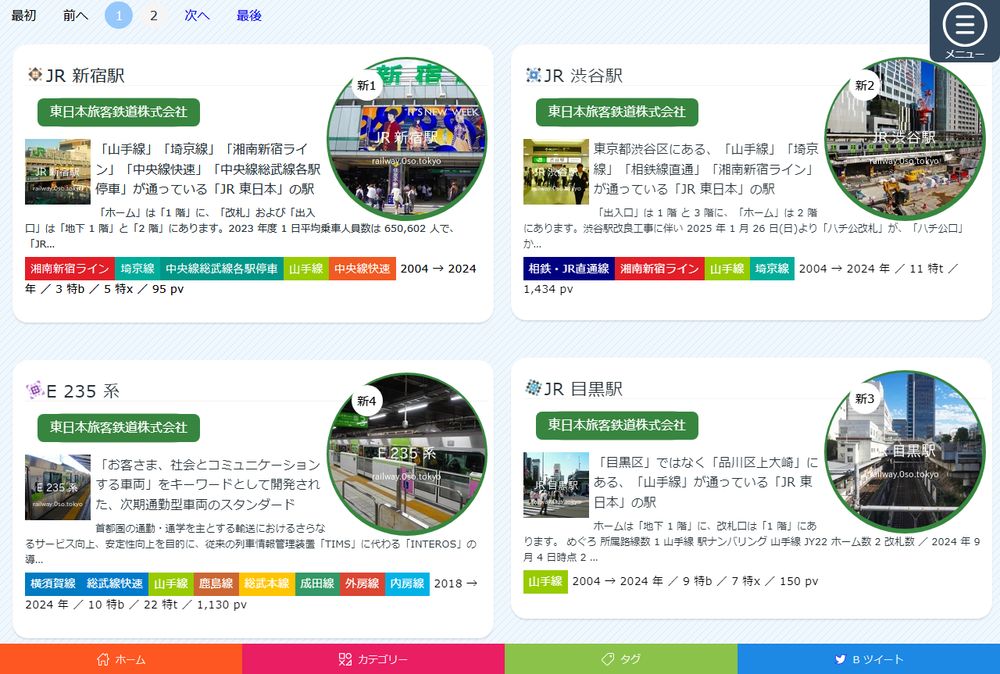Select 湘南新宿ライン tag in 新宿駅 card
1000x674 pixels.
[x=70, y=268]
